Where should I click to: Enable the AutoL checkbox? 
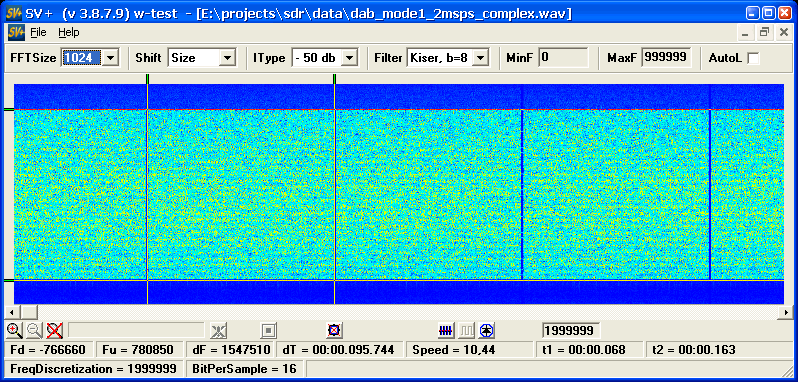pos(753,58)
